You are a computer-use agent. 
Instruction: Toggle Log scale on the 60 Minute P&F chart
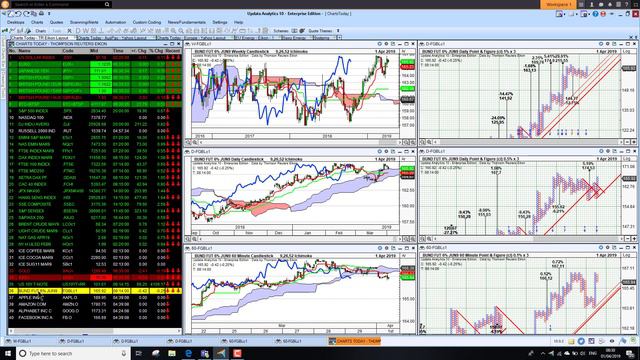point(627,255)
